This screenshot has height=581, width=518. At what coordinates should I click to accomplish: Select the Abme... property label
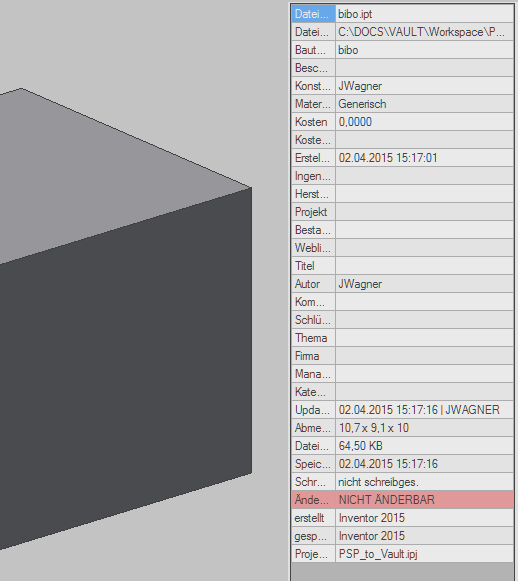(313, 428)
